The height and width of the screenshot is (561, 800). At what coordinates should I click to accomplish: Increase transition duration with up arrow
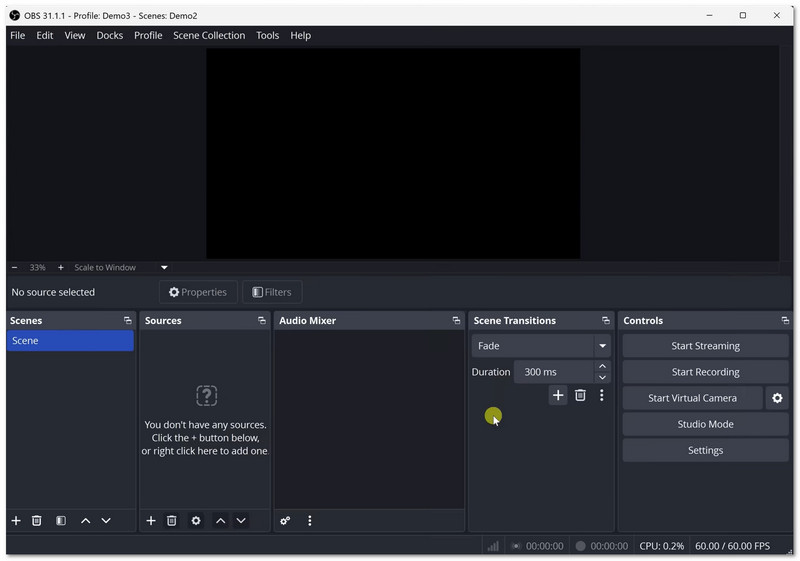[x=603, y=367]
